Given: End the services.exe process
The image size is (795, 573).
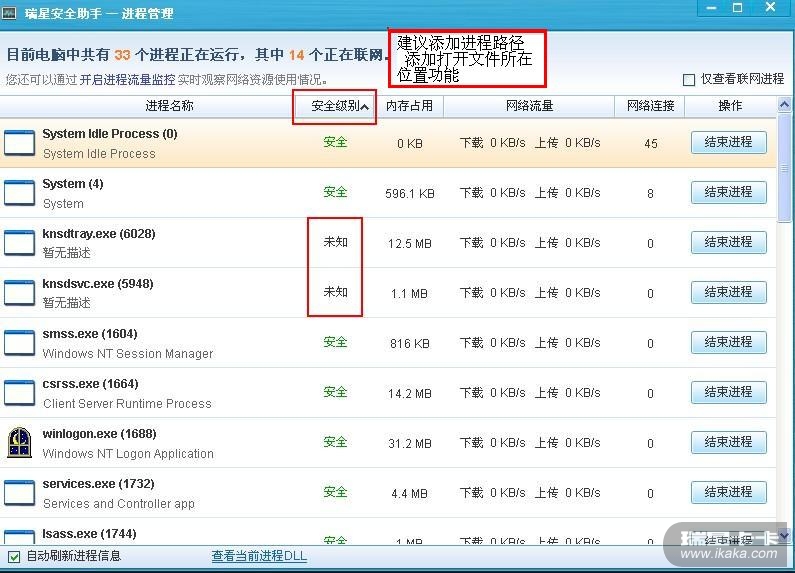Looking at the screenshot, I should coord(729,492).
